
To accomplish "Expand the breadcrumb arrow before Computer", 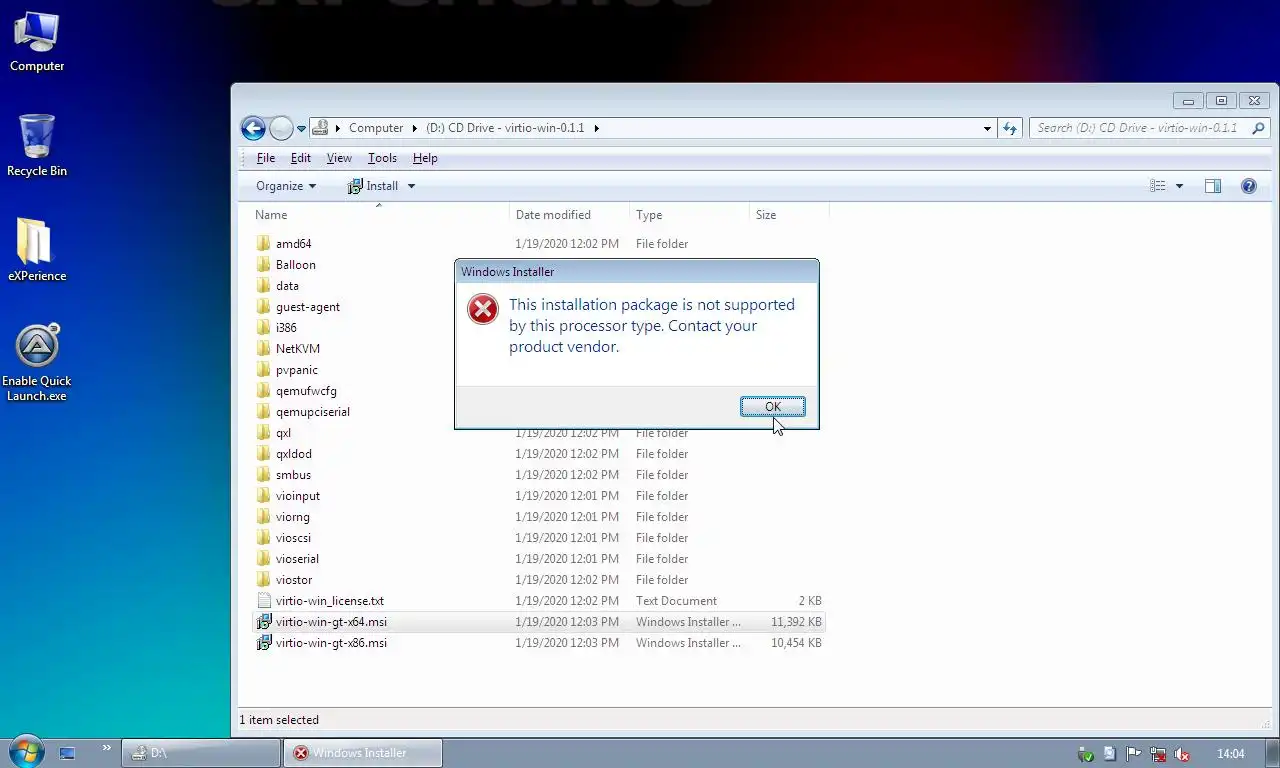I will (x=338, y=128).
